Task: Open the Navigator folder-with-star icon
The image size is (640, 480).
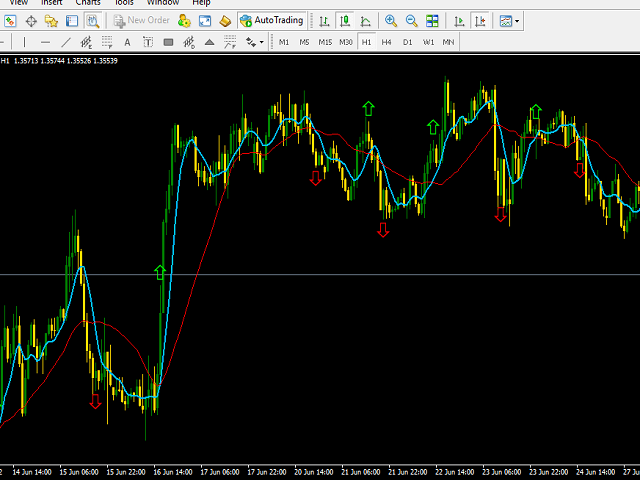Action: 51,21
